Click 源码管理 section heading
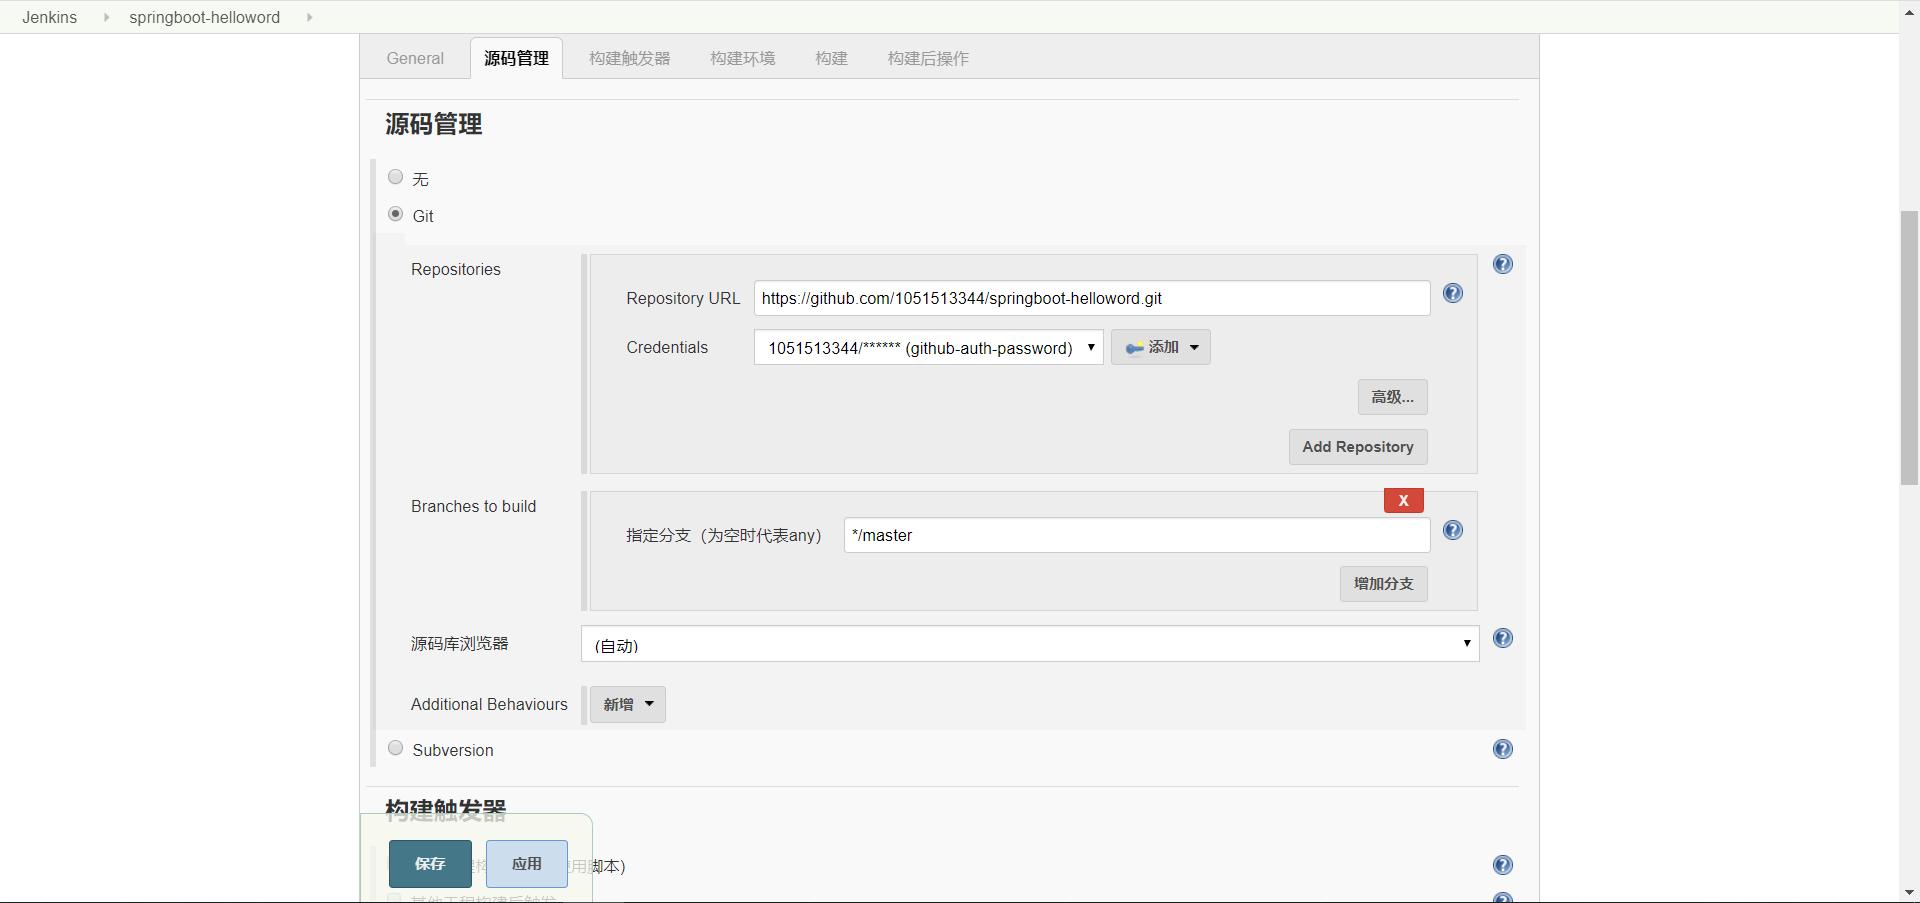This screenshot has width=1920, height=903. pos(434,124)
